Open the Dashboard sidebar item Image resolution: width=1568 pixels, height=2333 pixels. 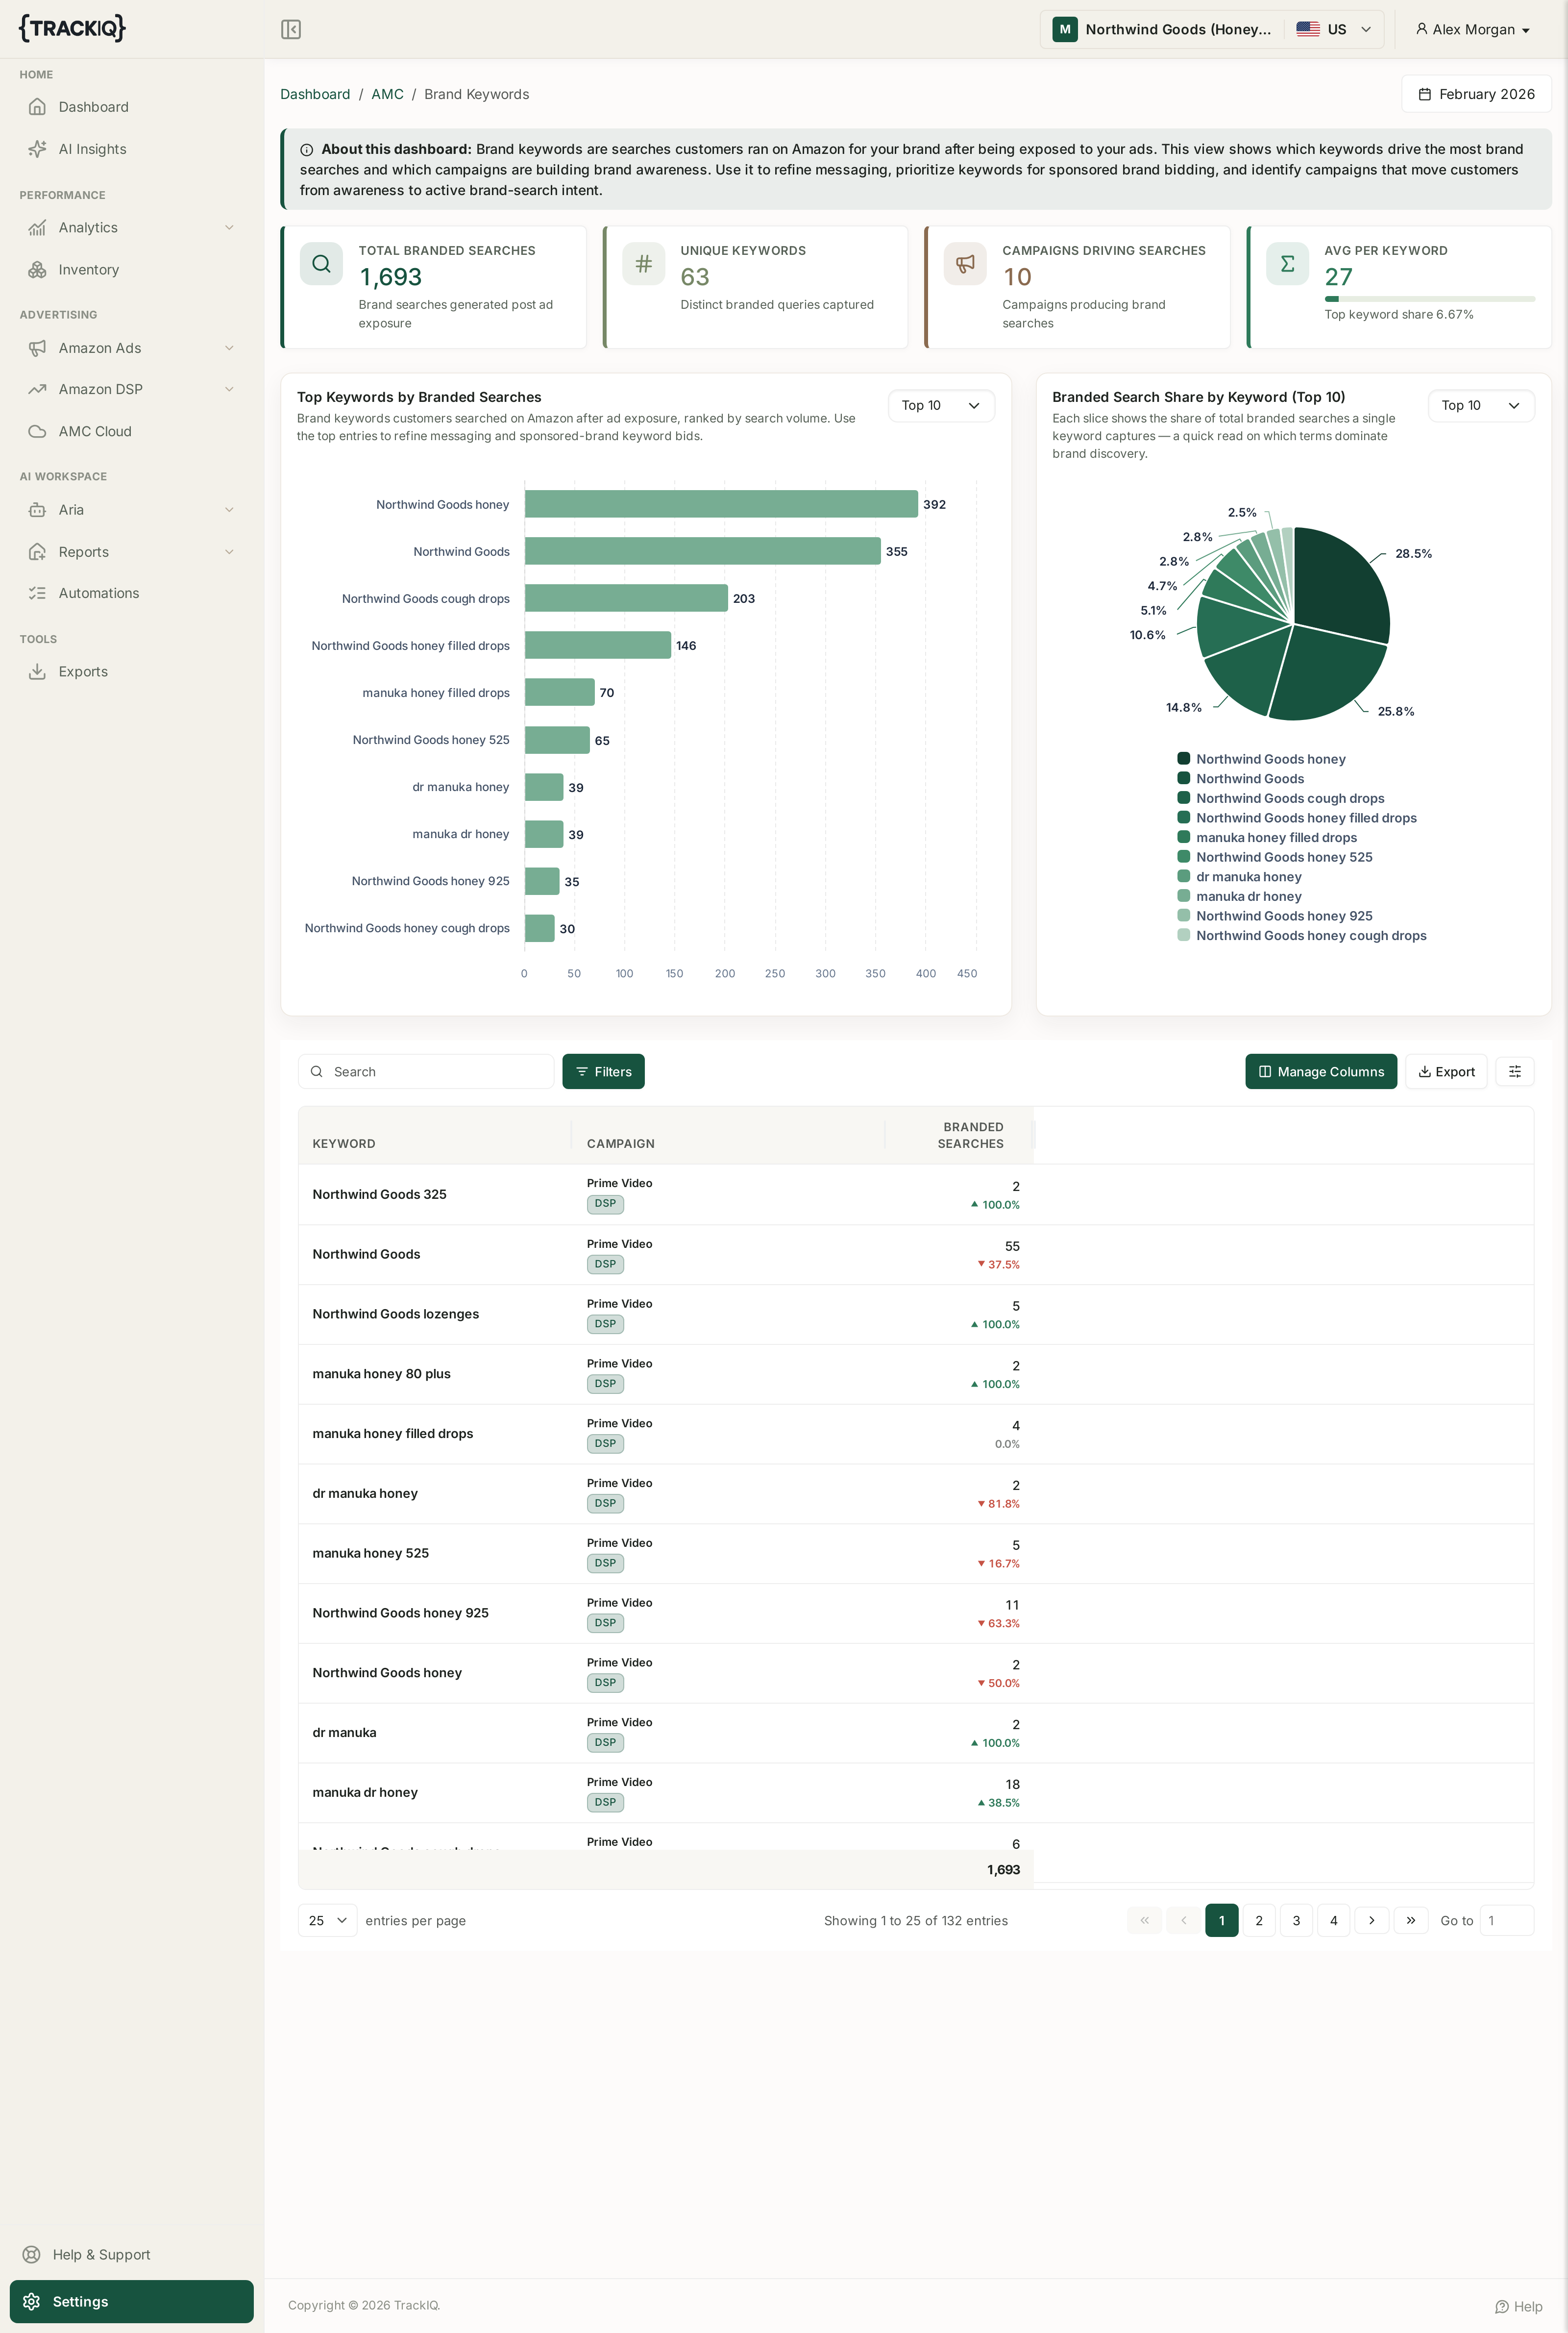131,107
